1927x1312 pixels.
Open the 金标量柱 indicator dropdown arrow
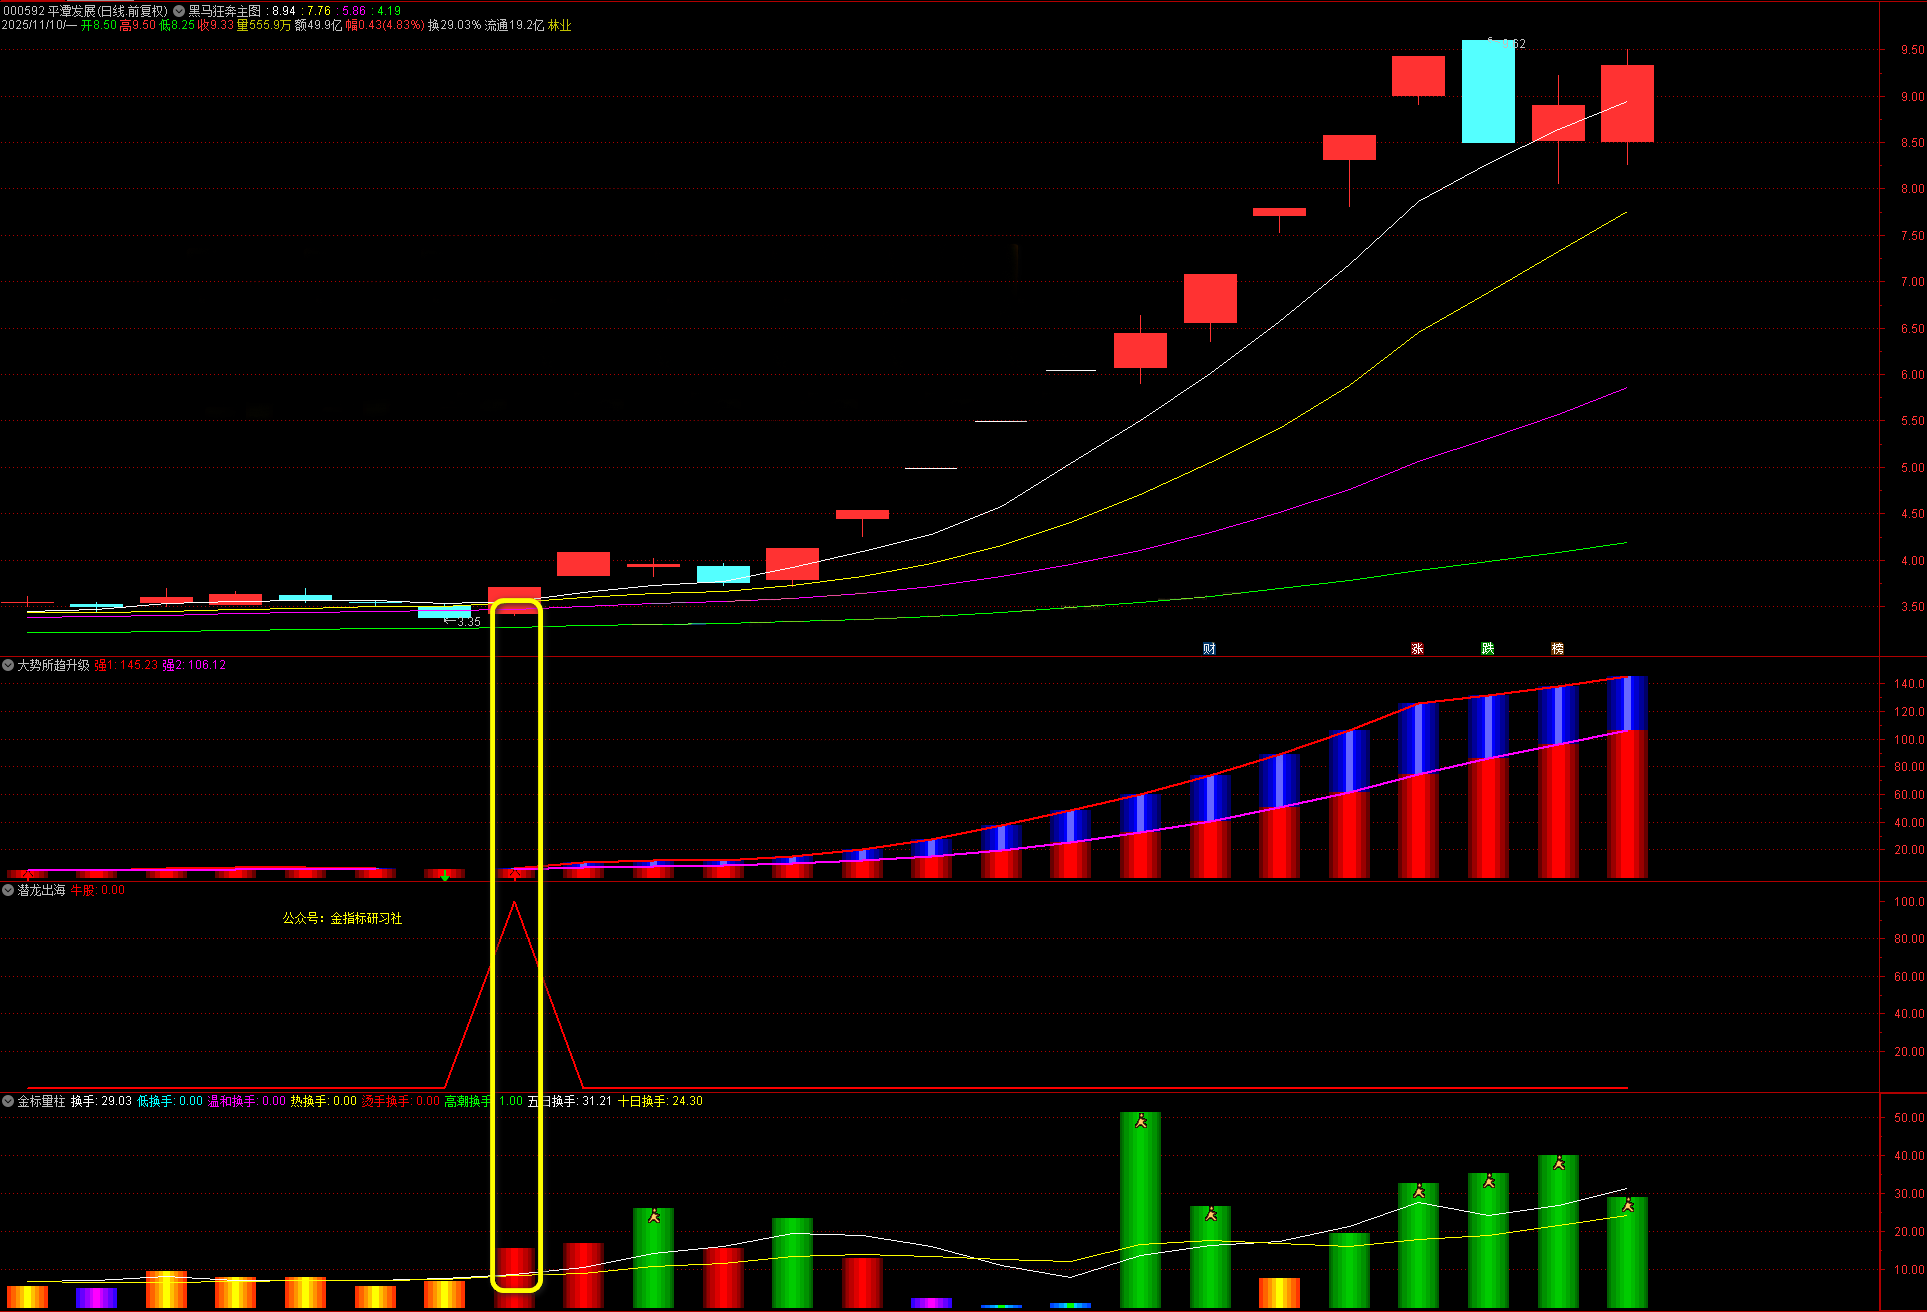click(x=8, y=1101)
